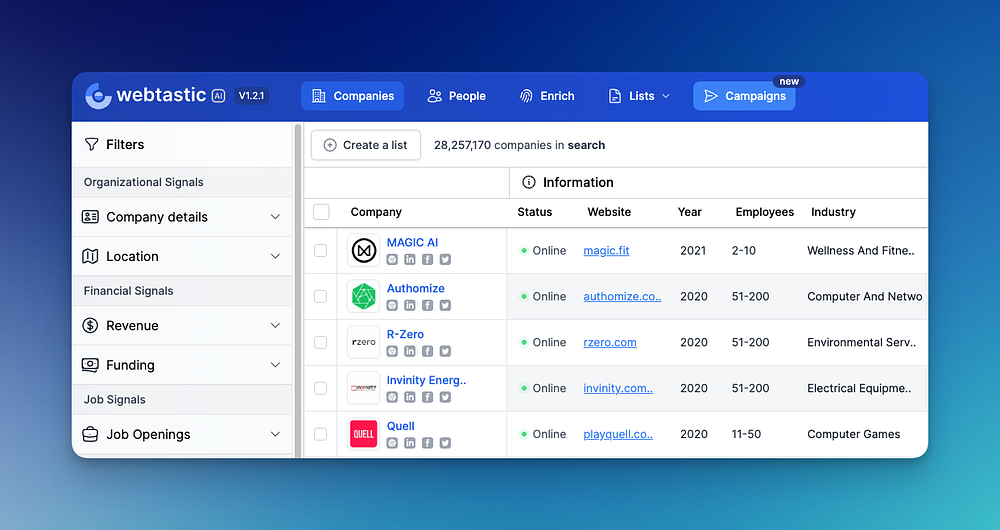Open the Lists dropdown menu
Image resolution: width=1000 pixels, height=530 pixels.
point(639,96)
